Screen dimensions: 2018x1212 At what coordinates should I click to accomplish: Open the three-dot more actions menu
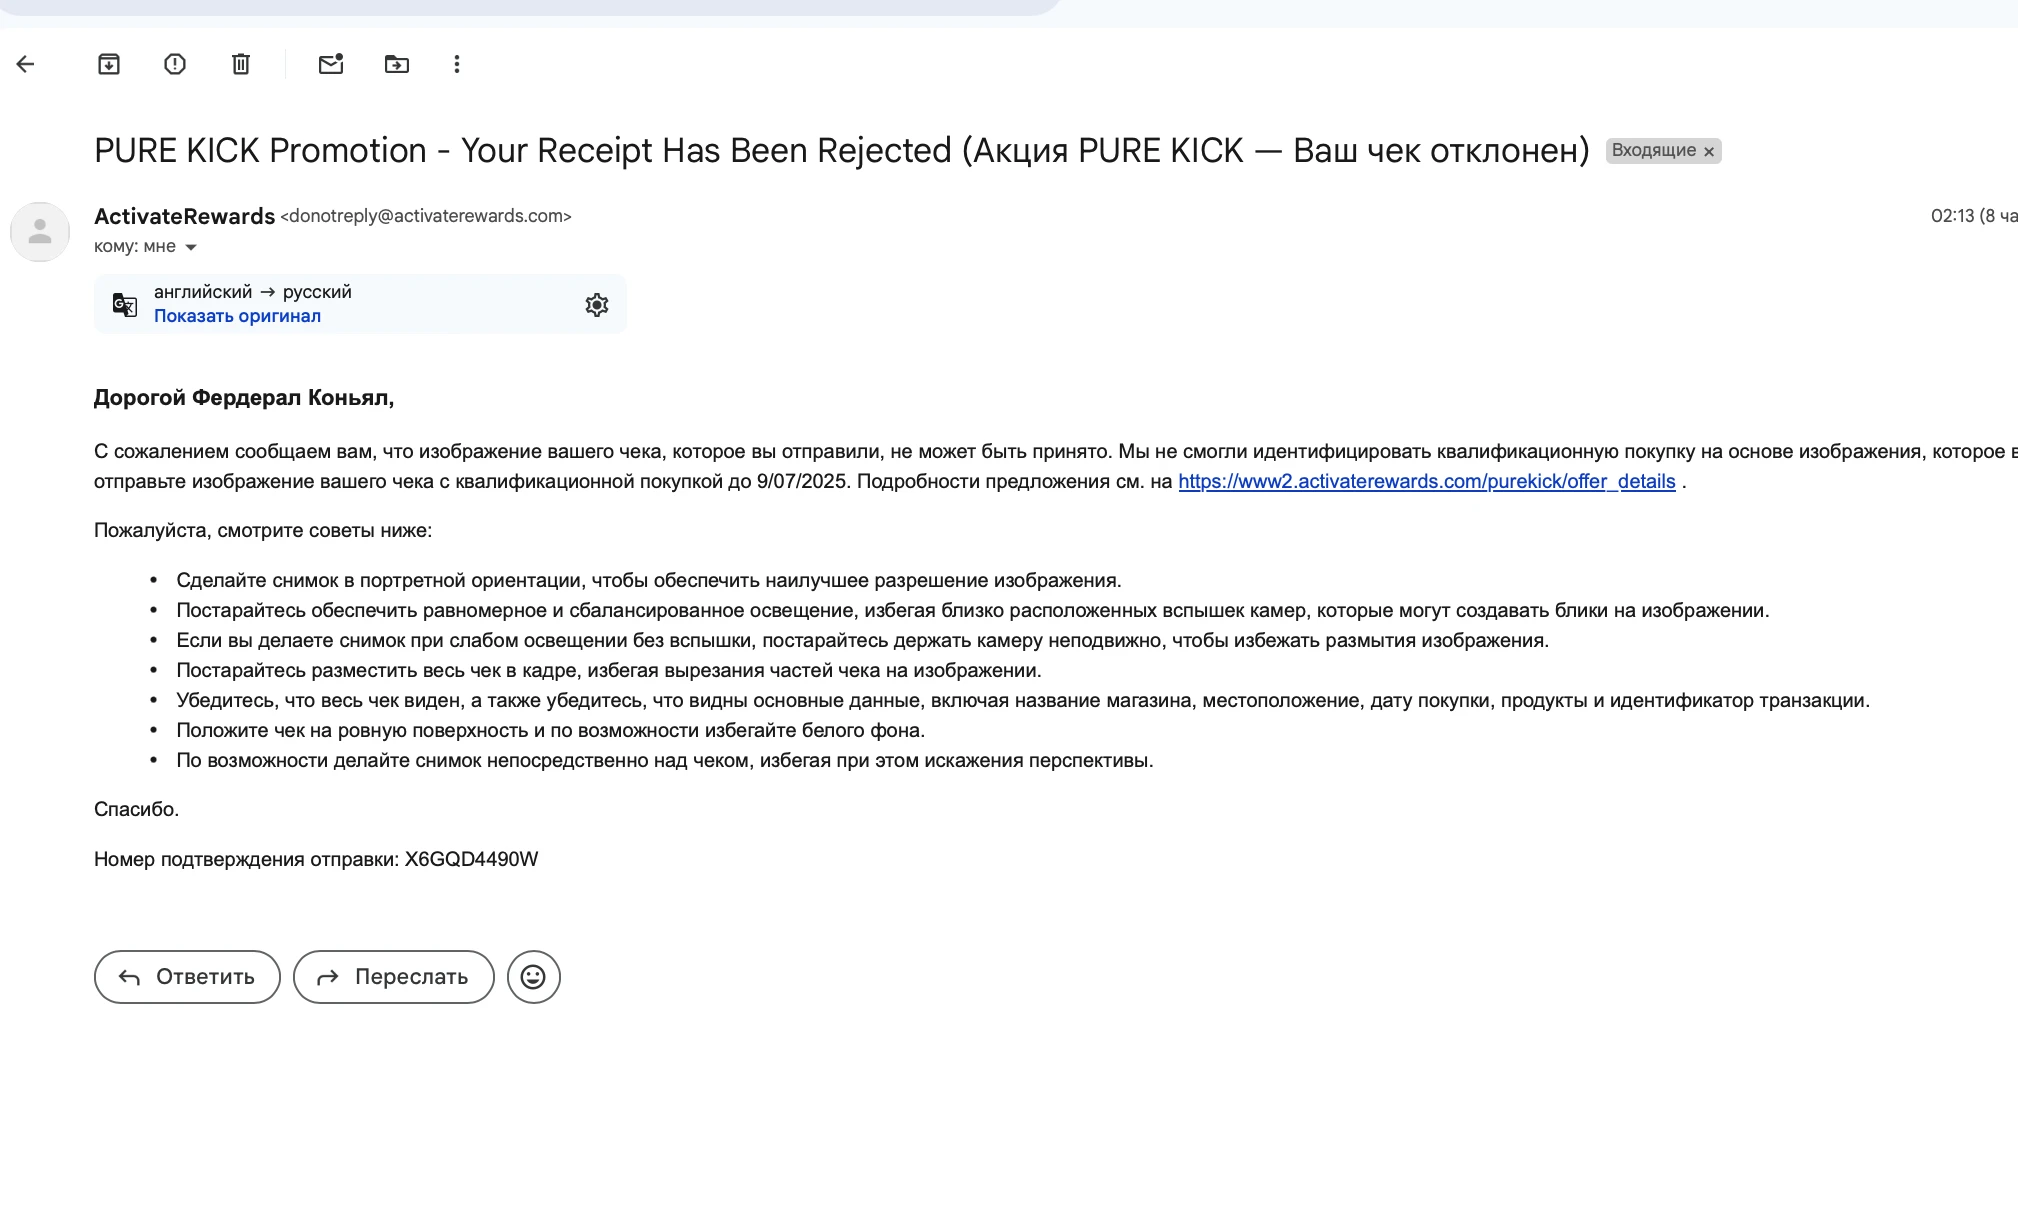(x=457, y=64)
